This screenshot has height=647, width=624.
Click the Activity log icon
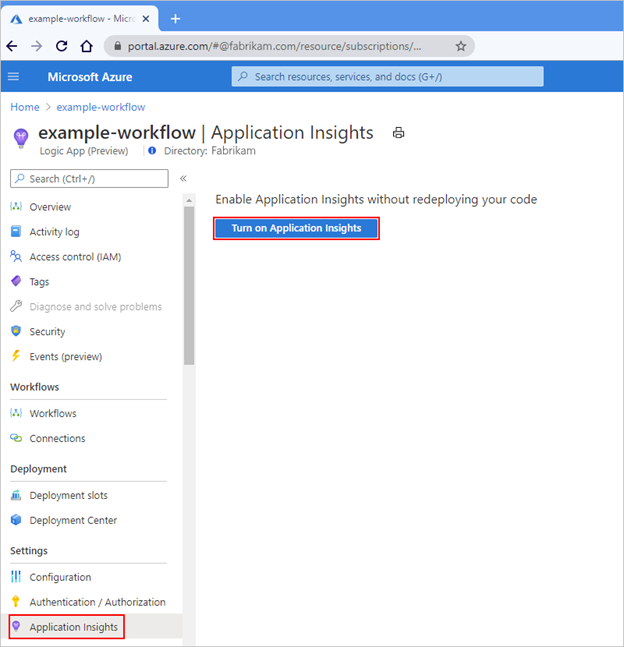(x=16, y=231)
